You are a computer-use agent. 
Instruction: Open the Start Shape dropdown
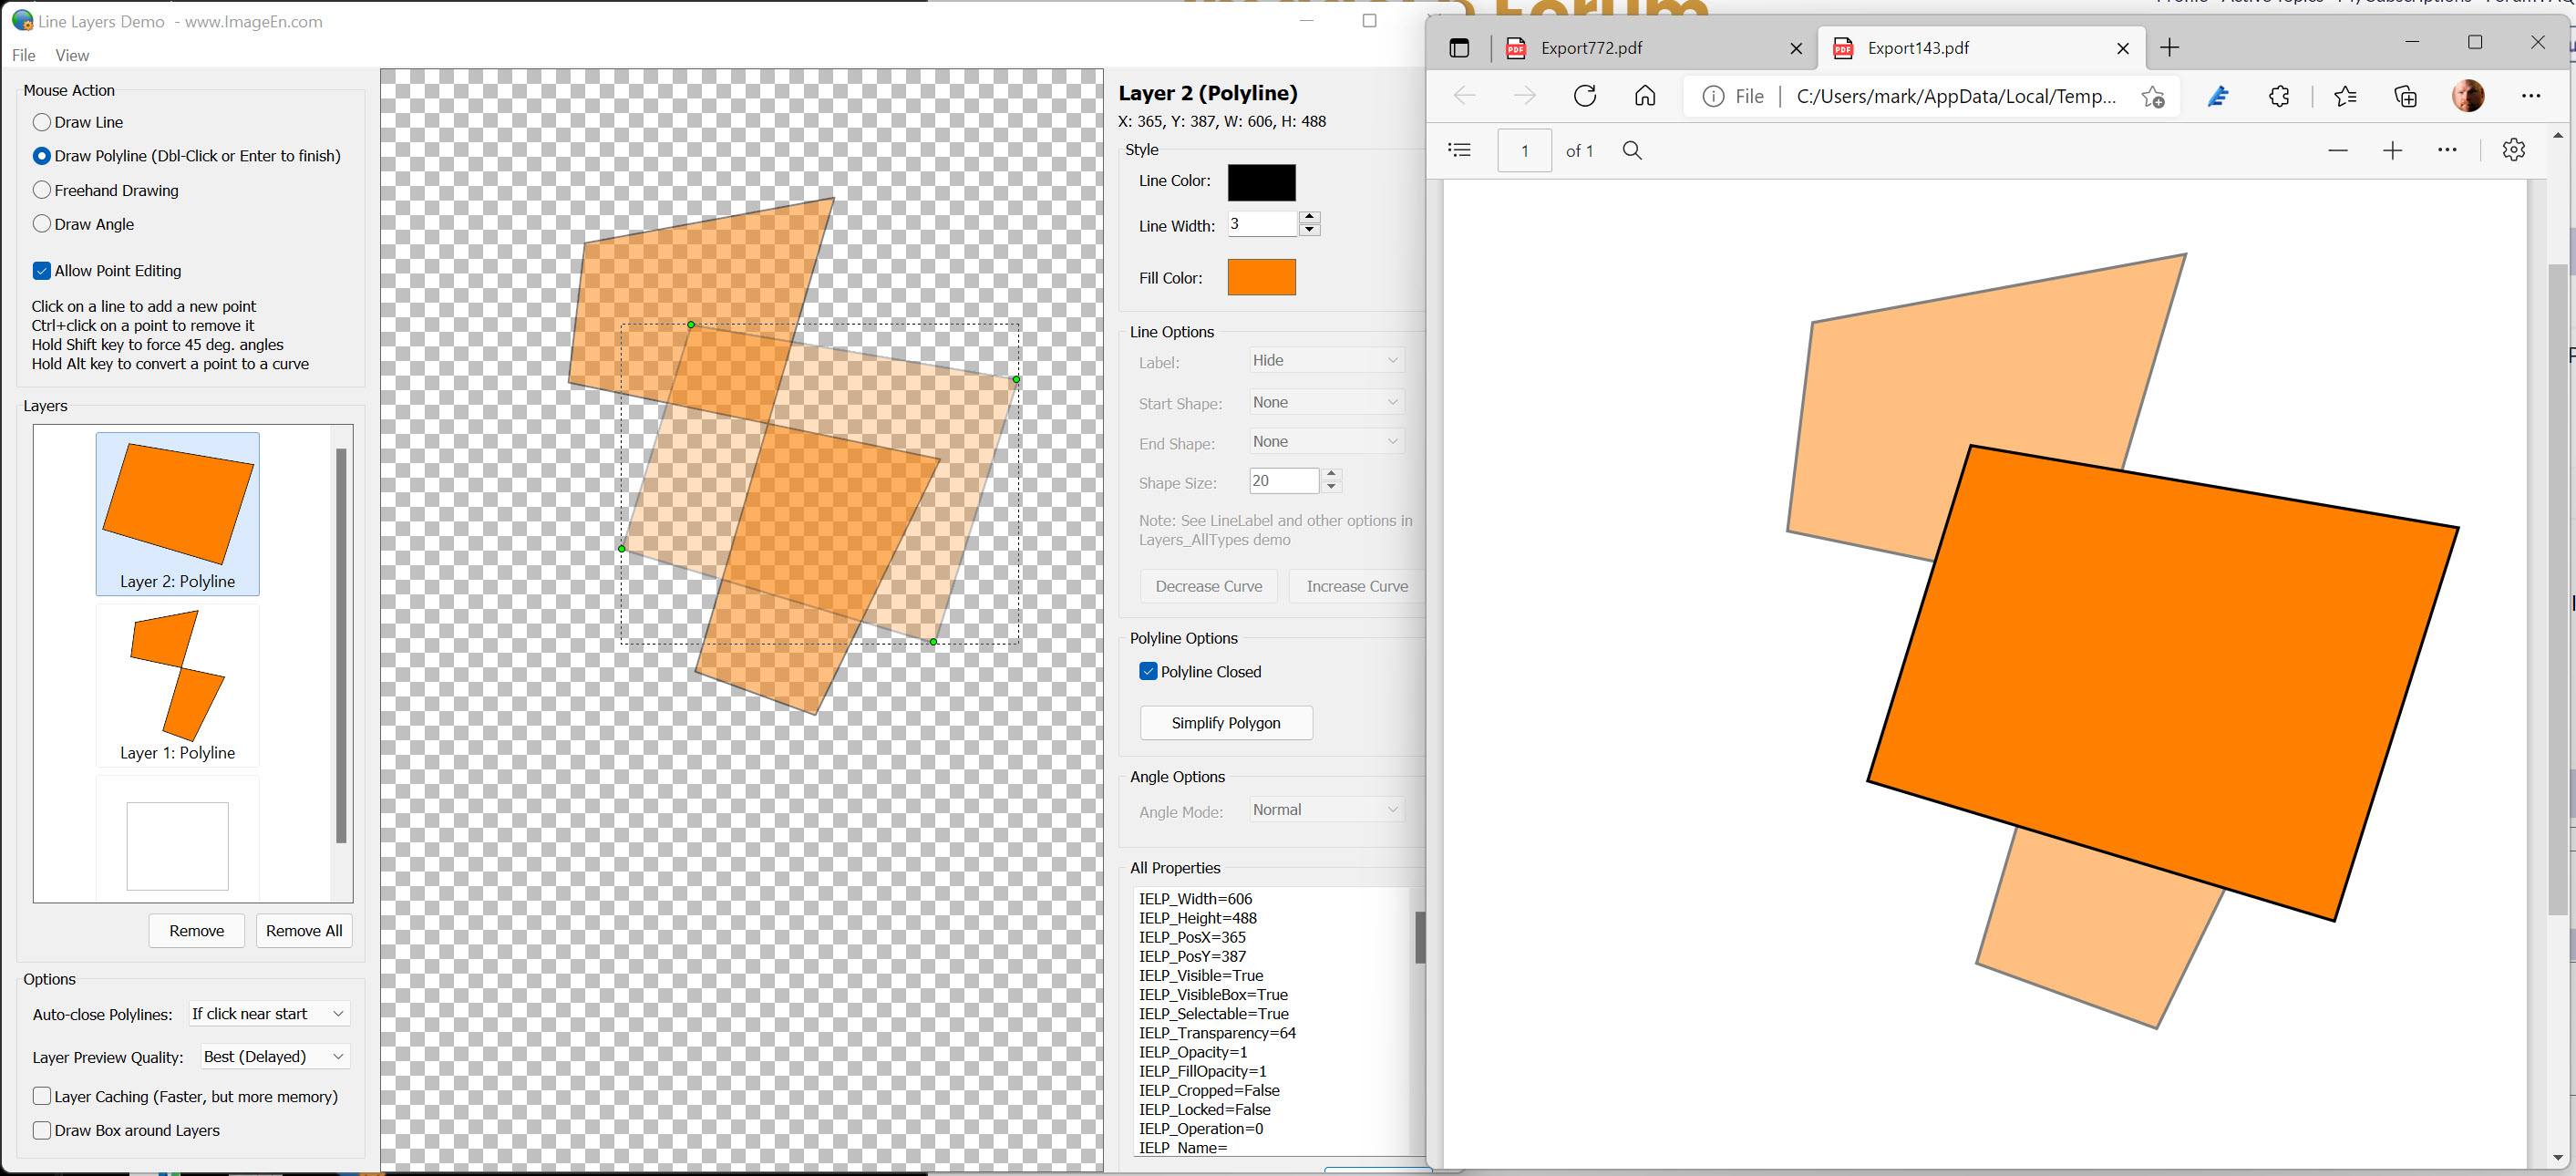[x=1326, y=402]
